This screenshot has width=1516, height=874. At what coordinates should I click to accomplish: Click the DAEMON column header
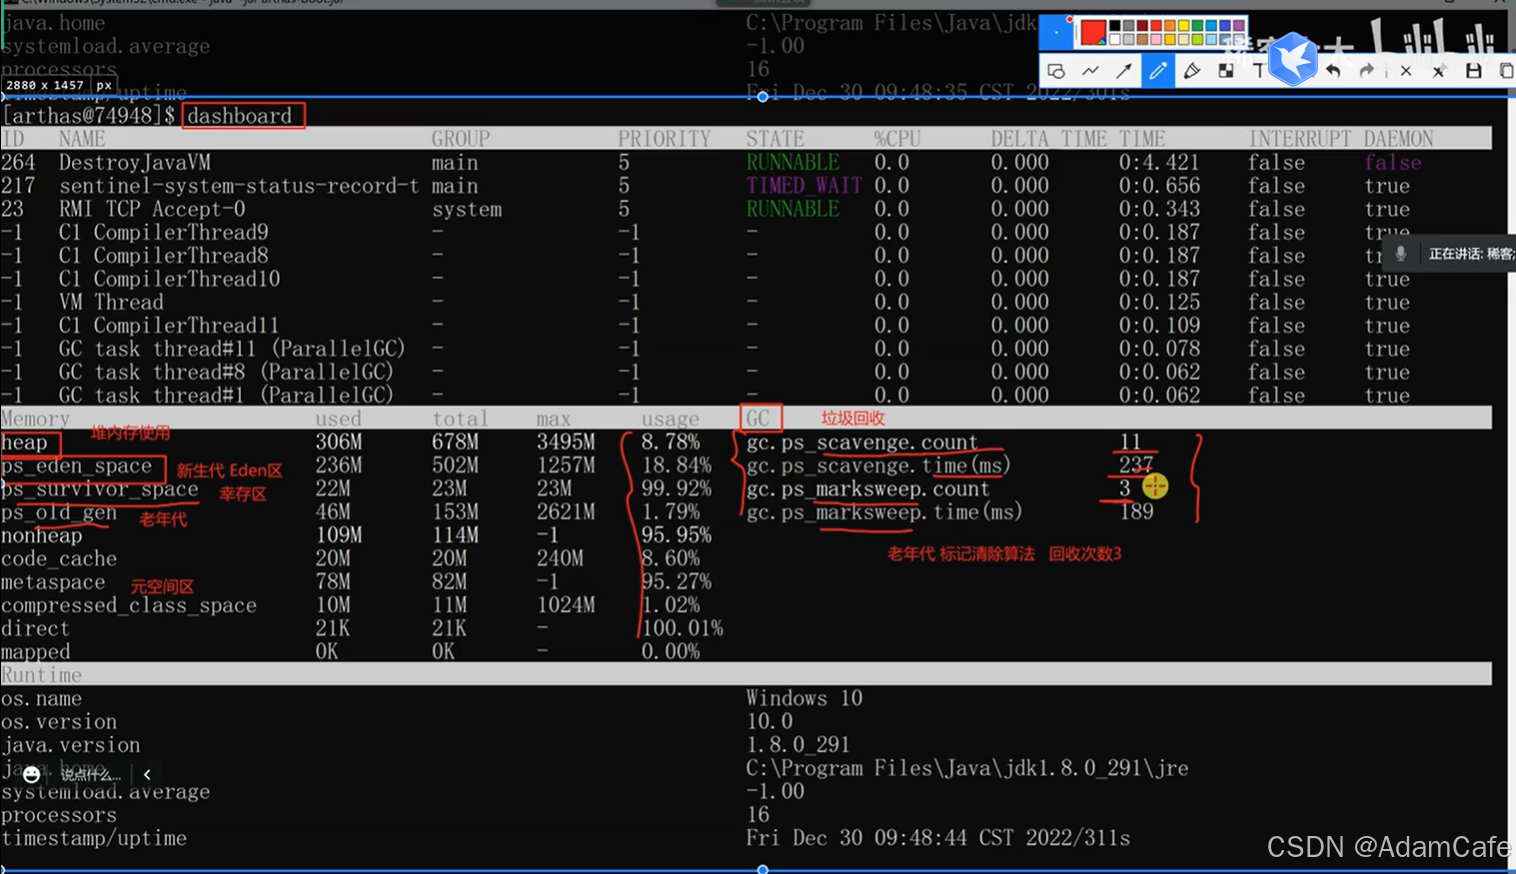tap(1399, 139)
